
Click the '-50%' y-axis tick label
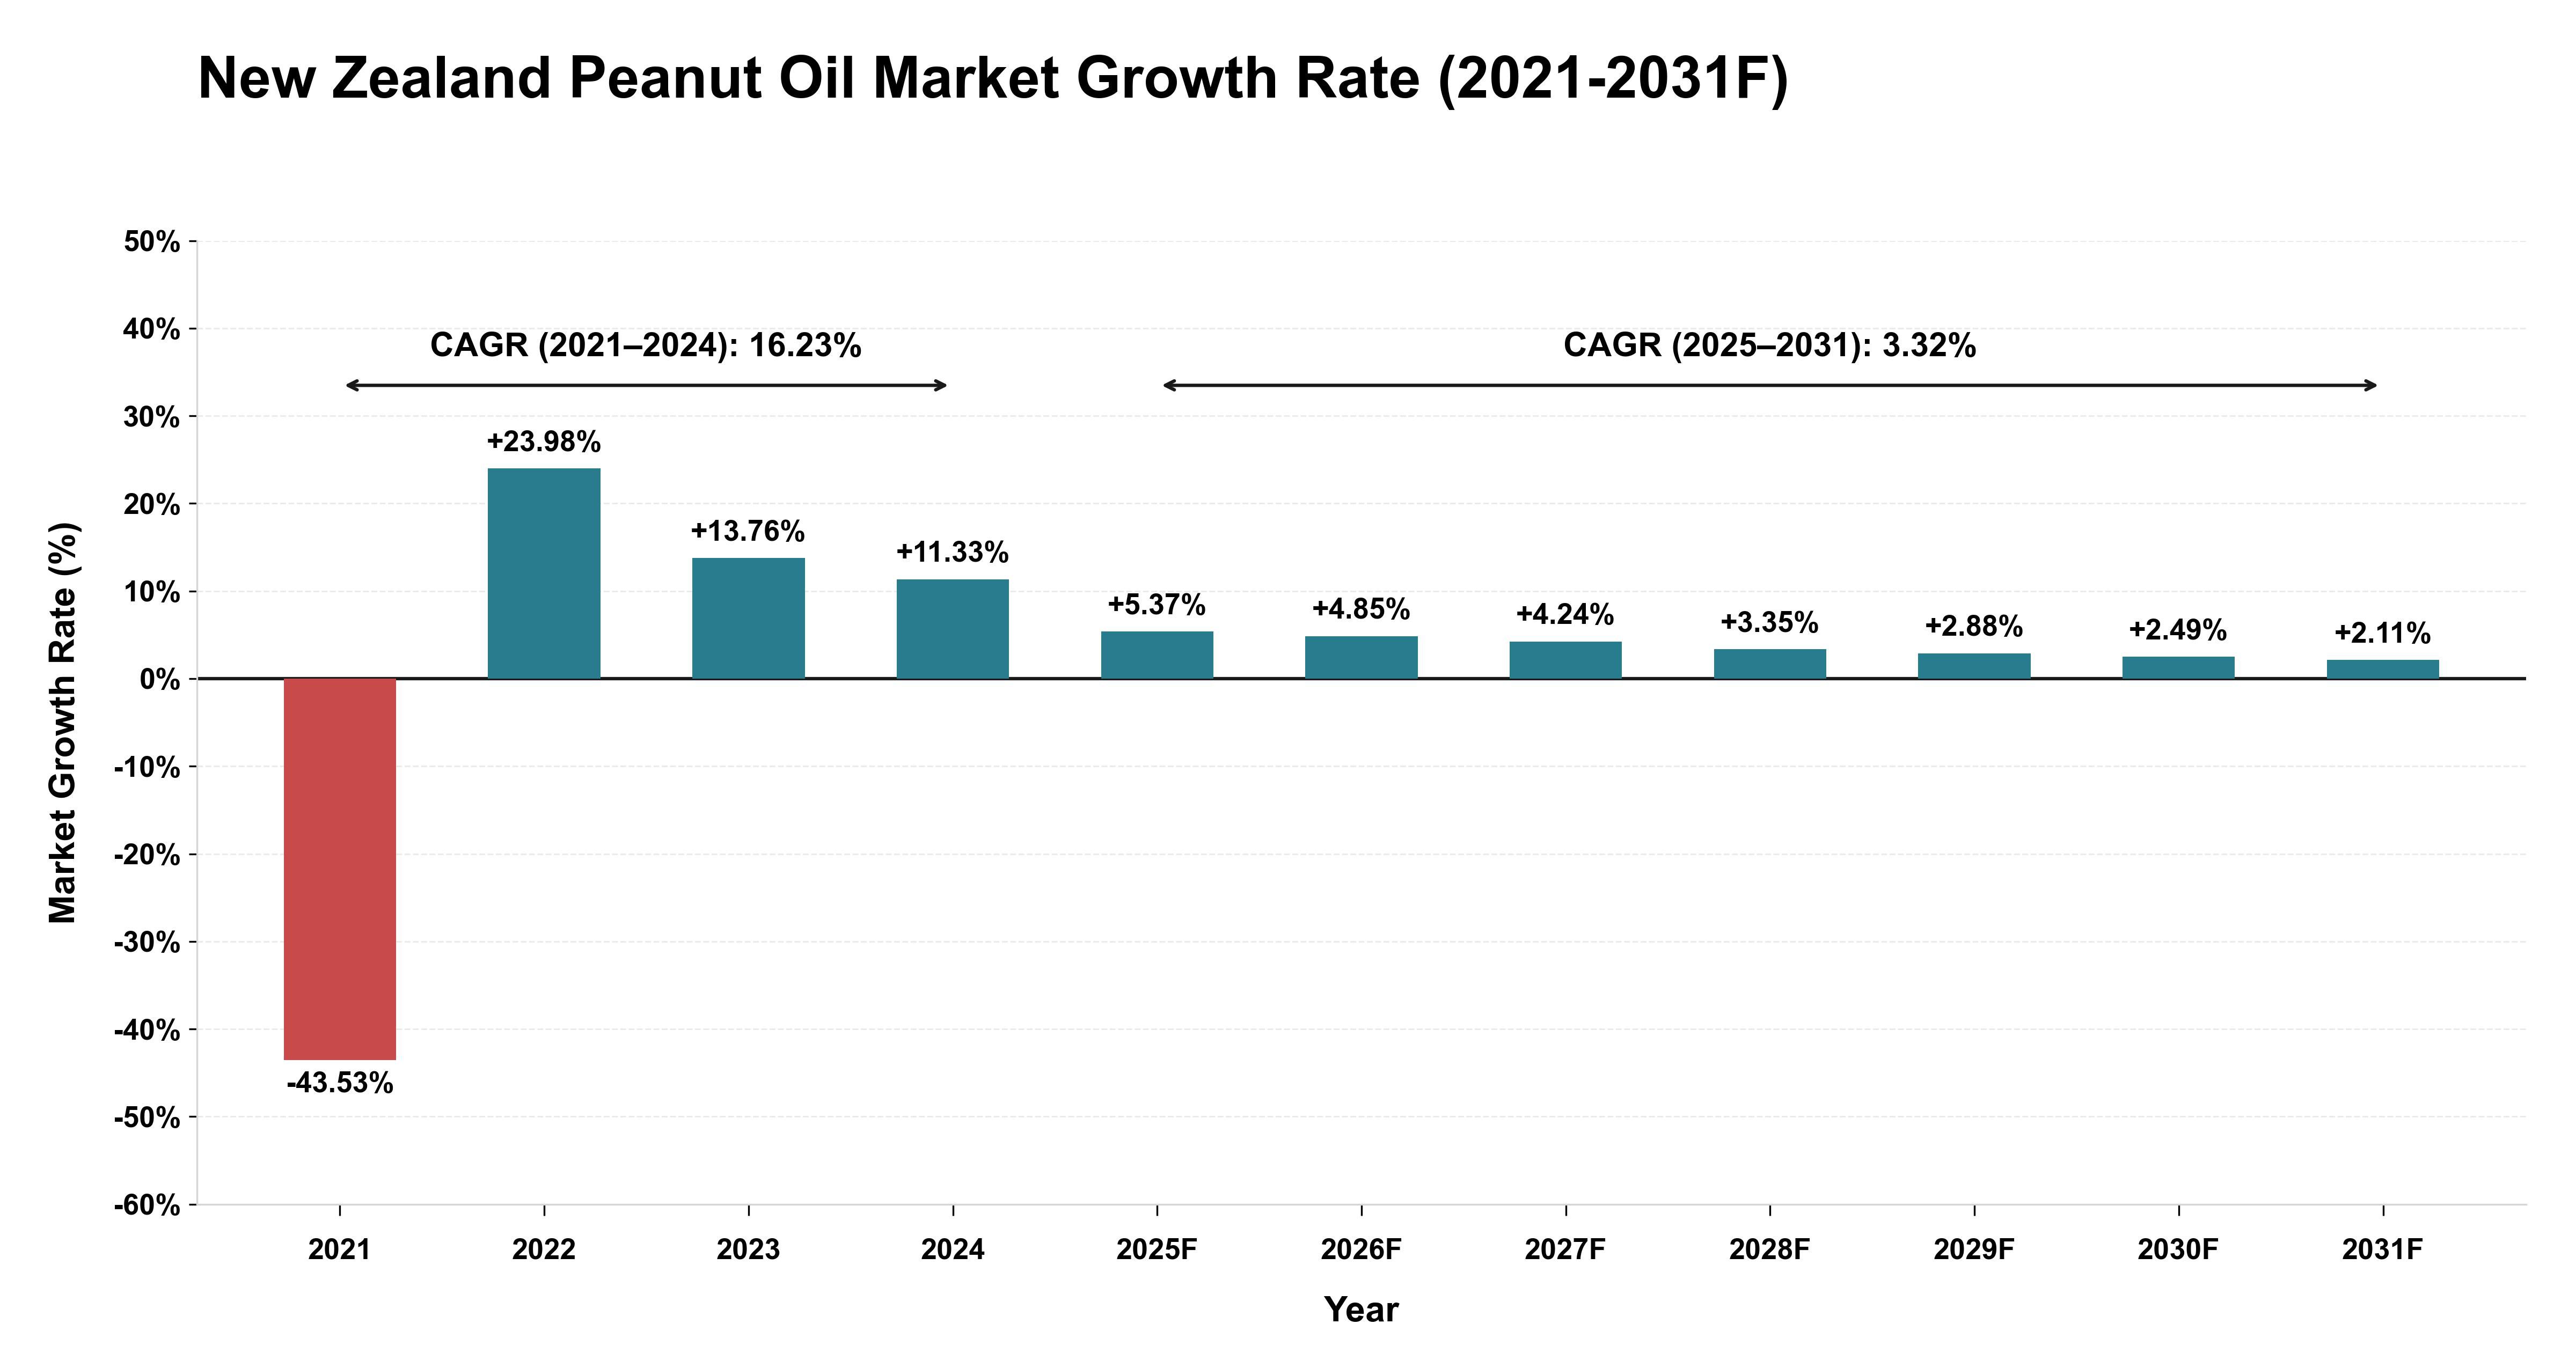[147, 1118]
